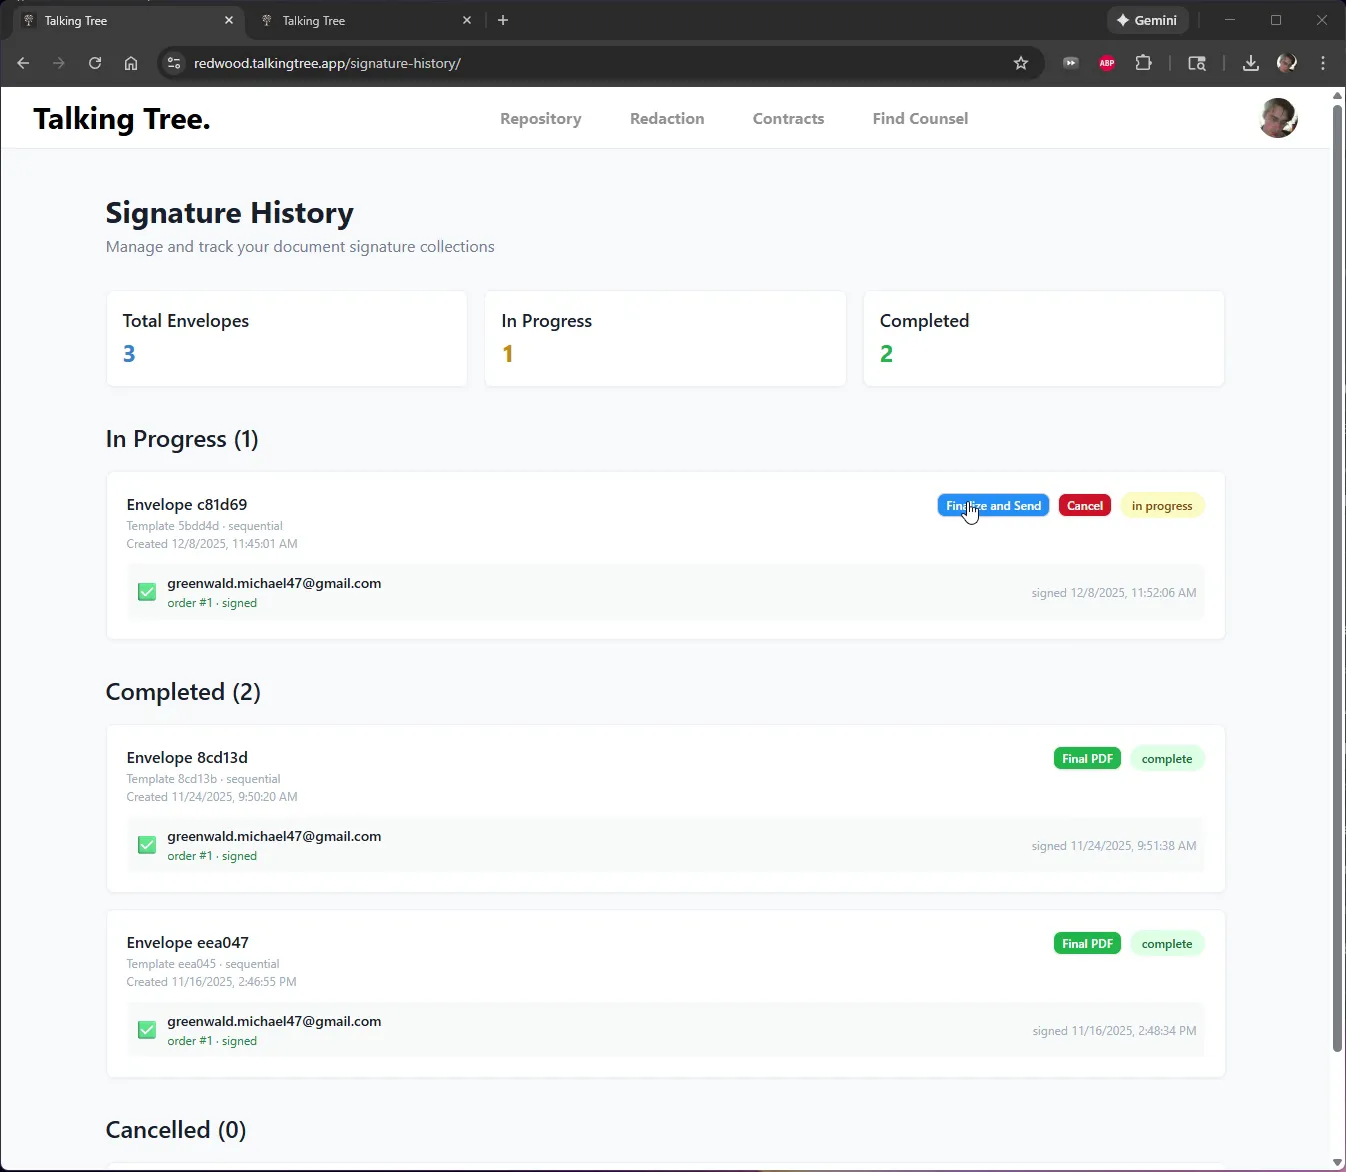Click the 'complete' badge on envelope eea047

pos(1167,944)
